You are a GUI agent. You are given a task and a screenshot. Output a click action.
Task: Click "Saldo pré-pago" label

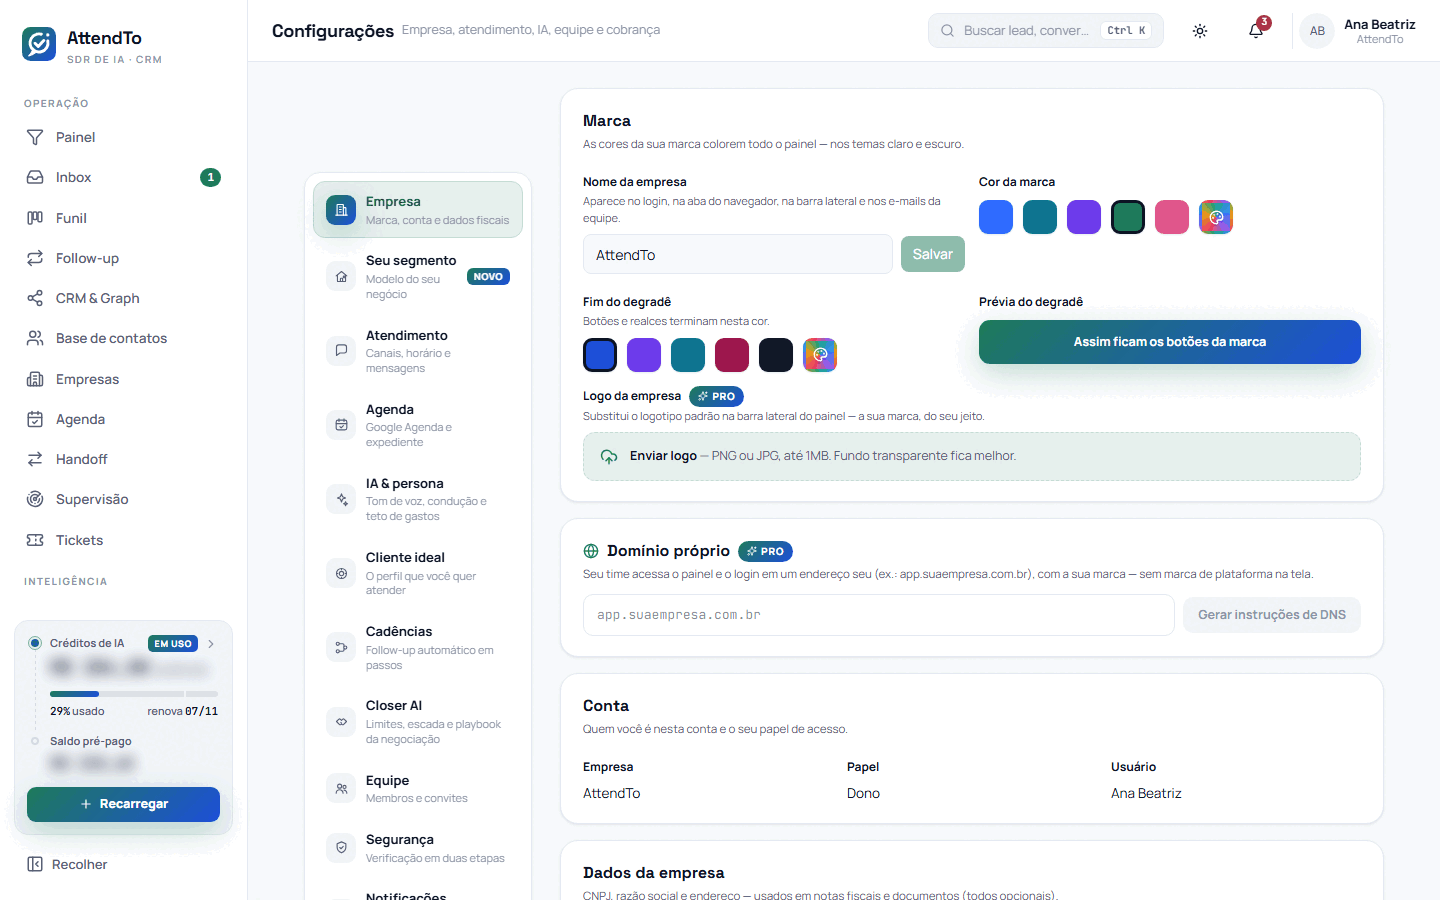click(91, 741)
